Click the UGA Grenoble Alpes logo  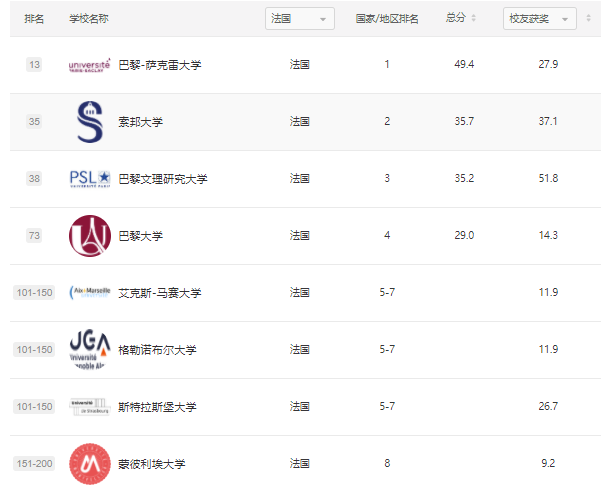tap(90, 349)
